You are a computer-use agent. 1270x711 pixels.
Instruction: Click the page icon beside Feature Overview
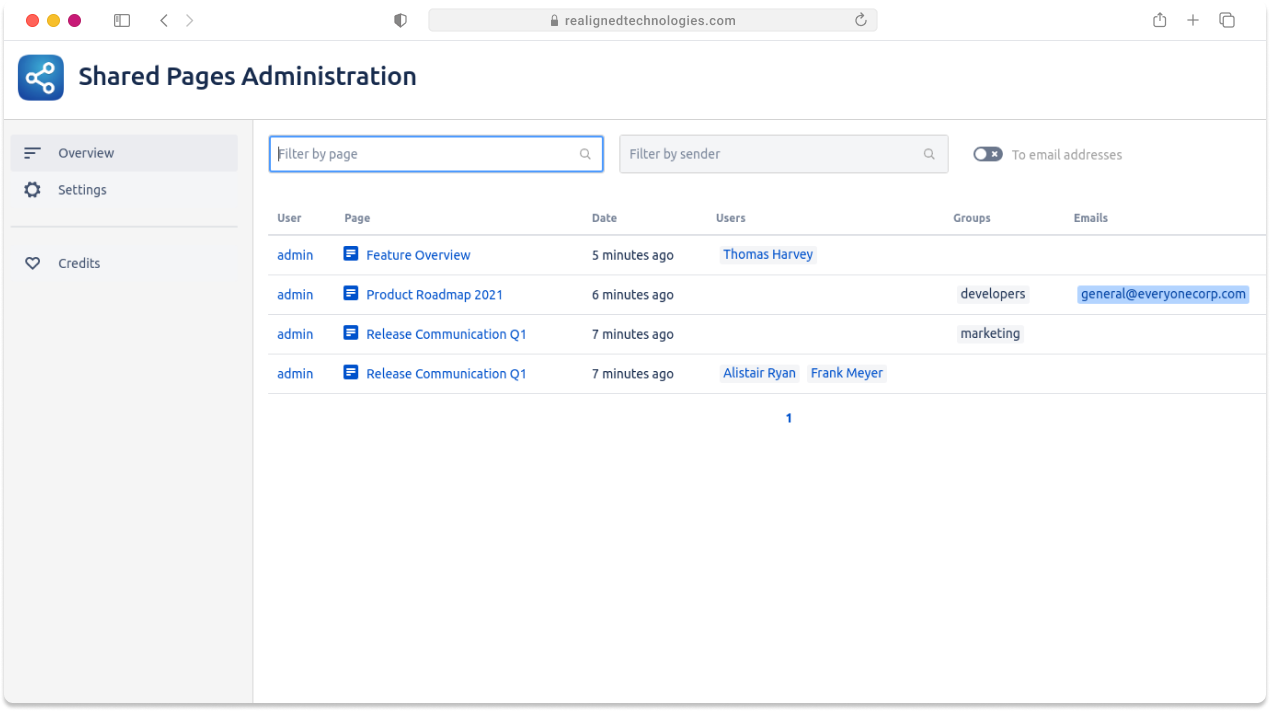(x=351, y=254)
